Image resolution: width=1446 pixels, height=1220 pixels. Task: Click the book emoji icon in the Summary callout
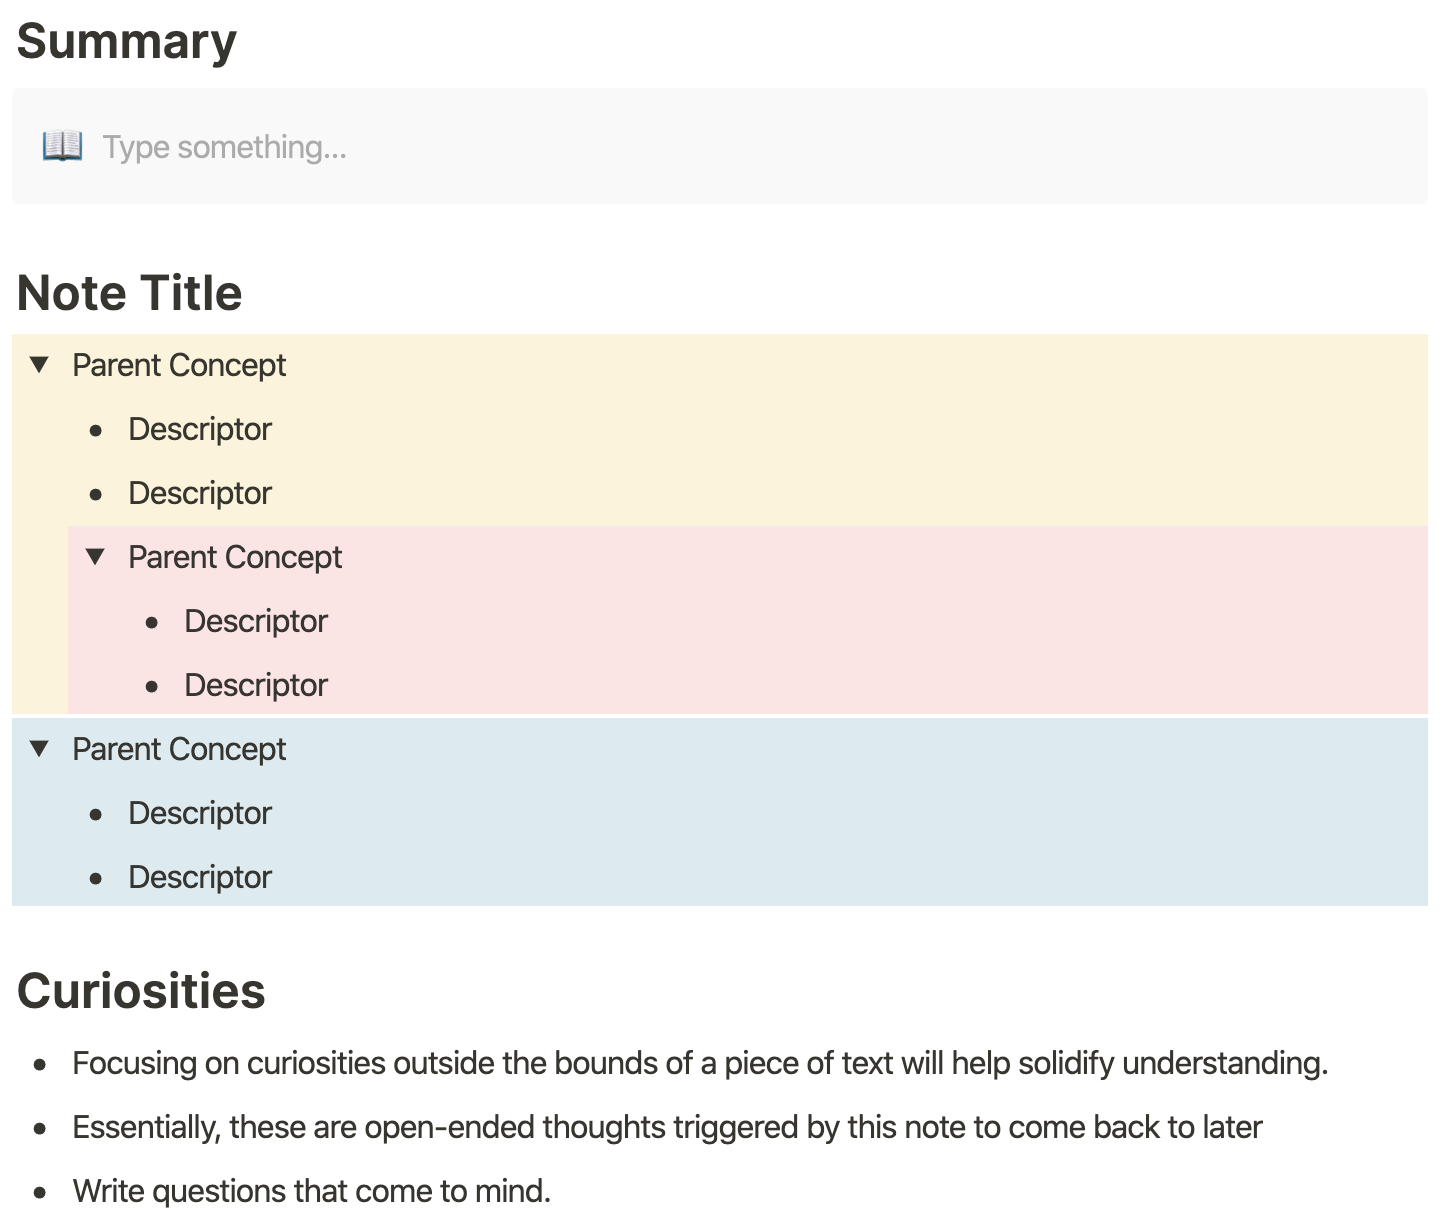click(x=62, y=146)
